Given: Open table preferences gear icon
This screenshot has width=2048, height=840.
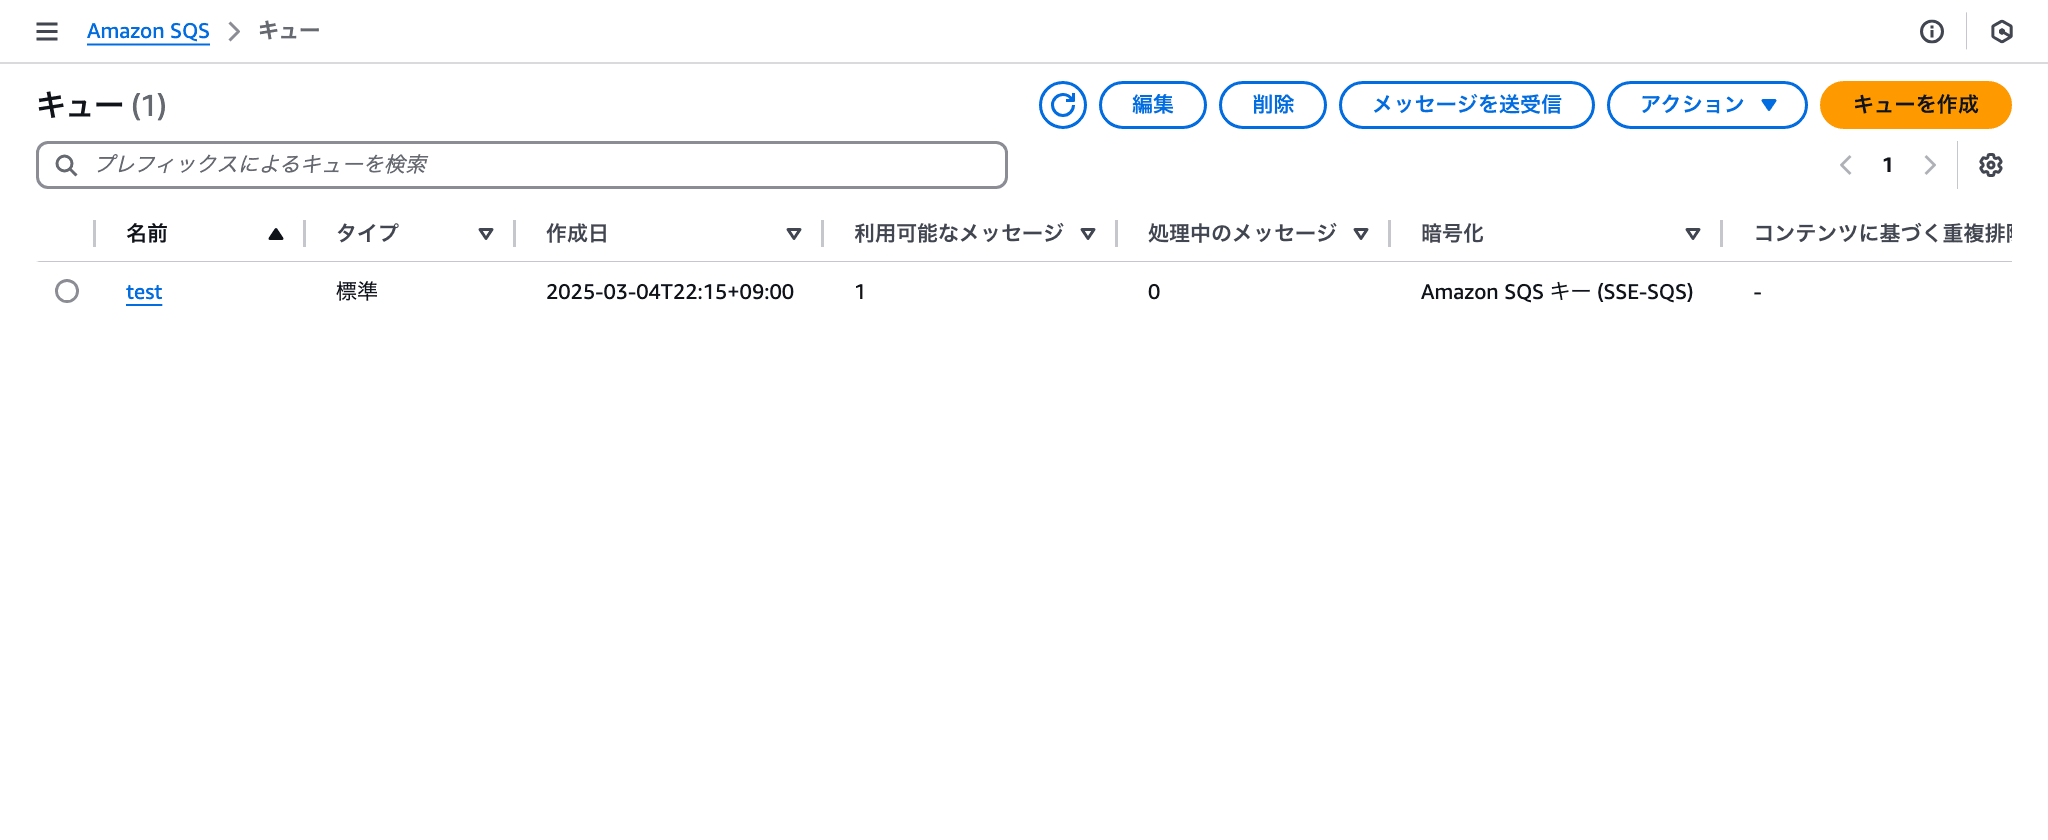Looking at the screenshot, I should click(x=1990, y=165).
